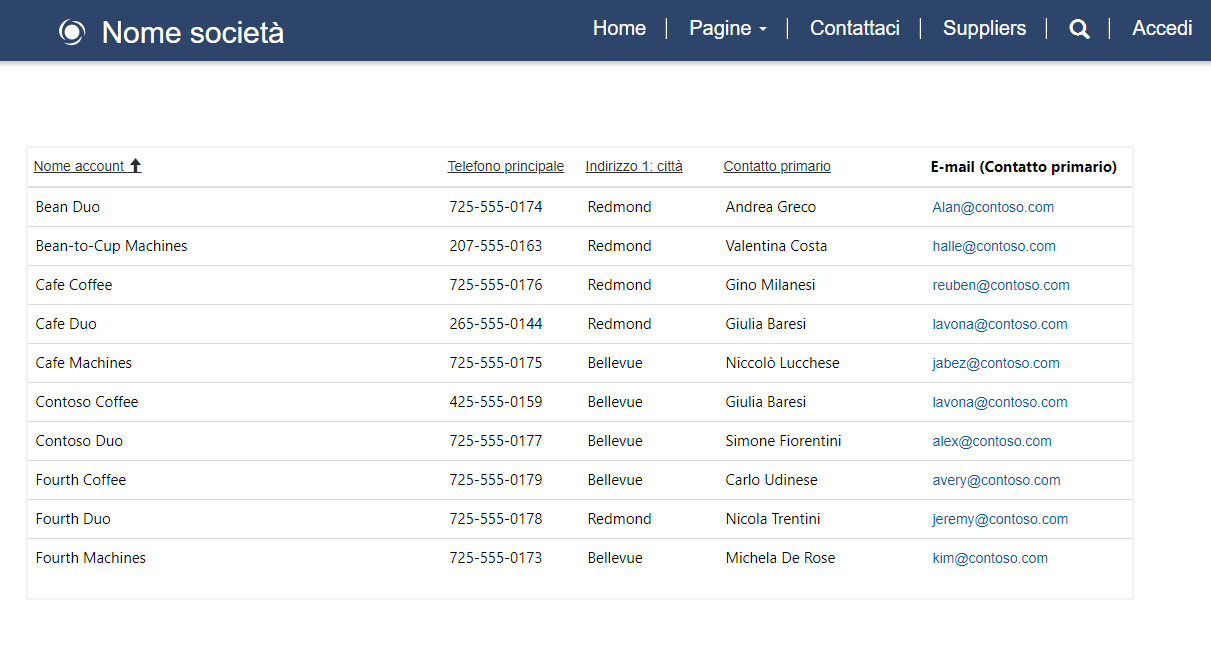
Task: Select contact Simone Fiorentini
Action: [x=784, y=441]
